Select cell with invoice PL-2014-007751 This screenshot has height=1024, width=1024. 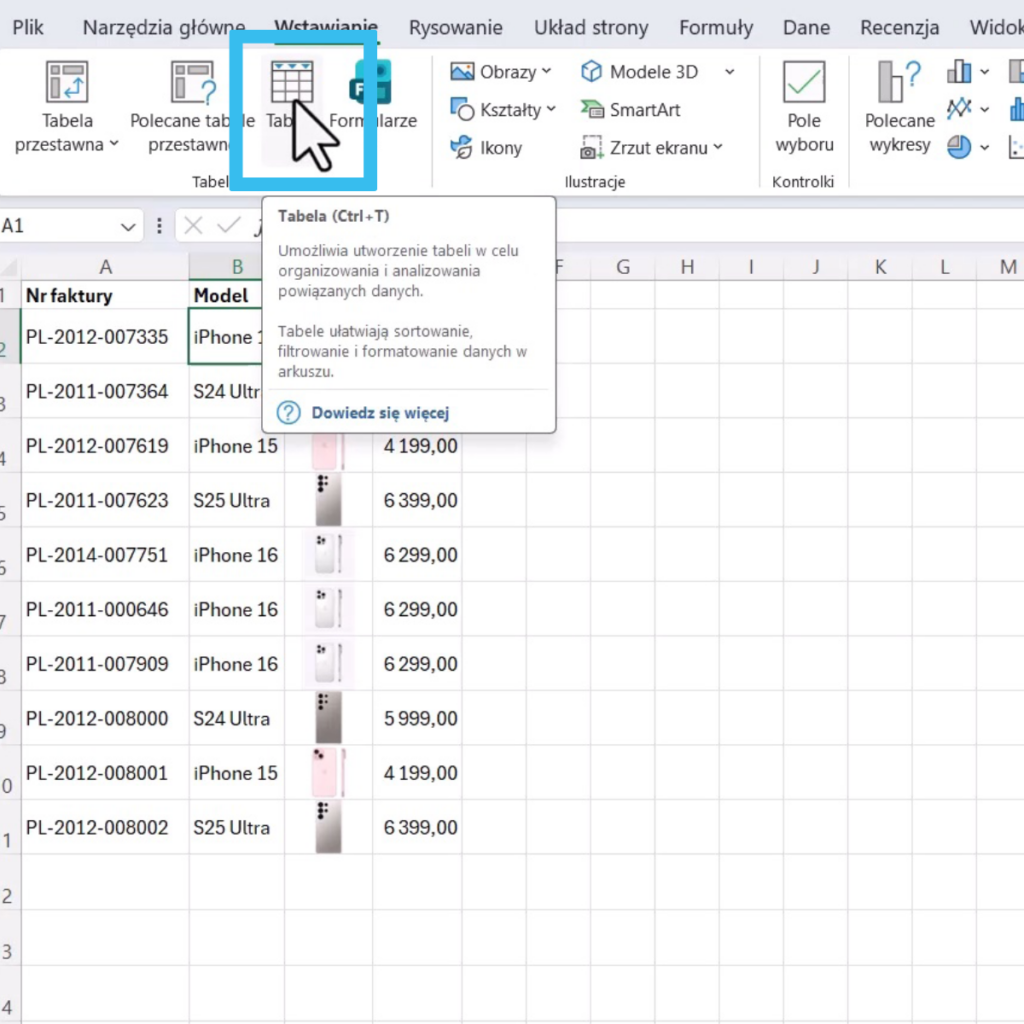tap(97, 555)
